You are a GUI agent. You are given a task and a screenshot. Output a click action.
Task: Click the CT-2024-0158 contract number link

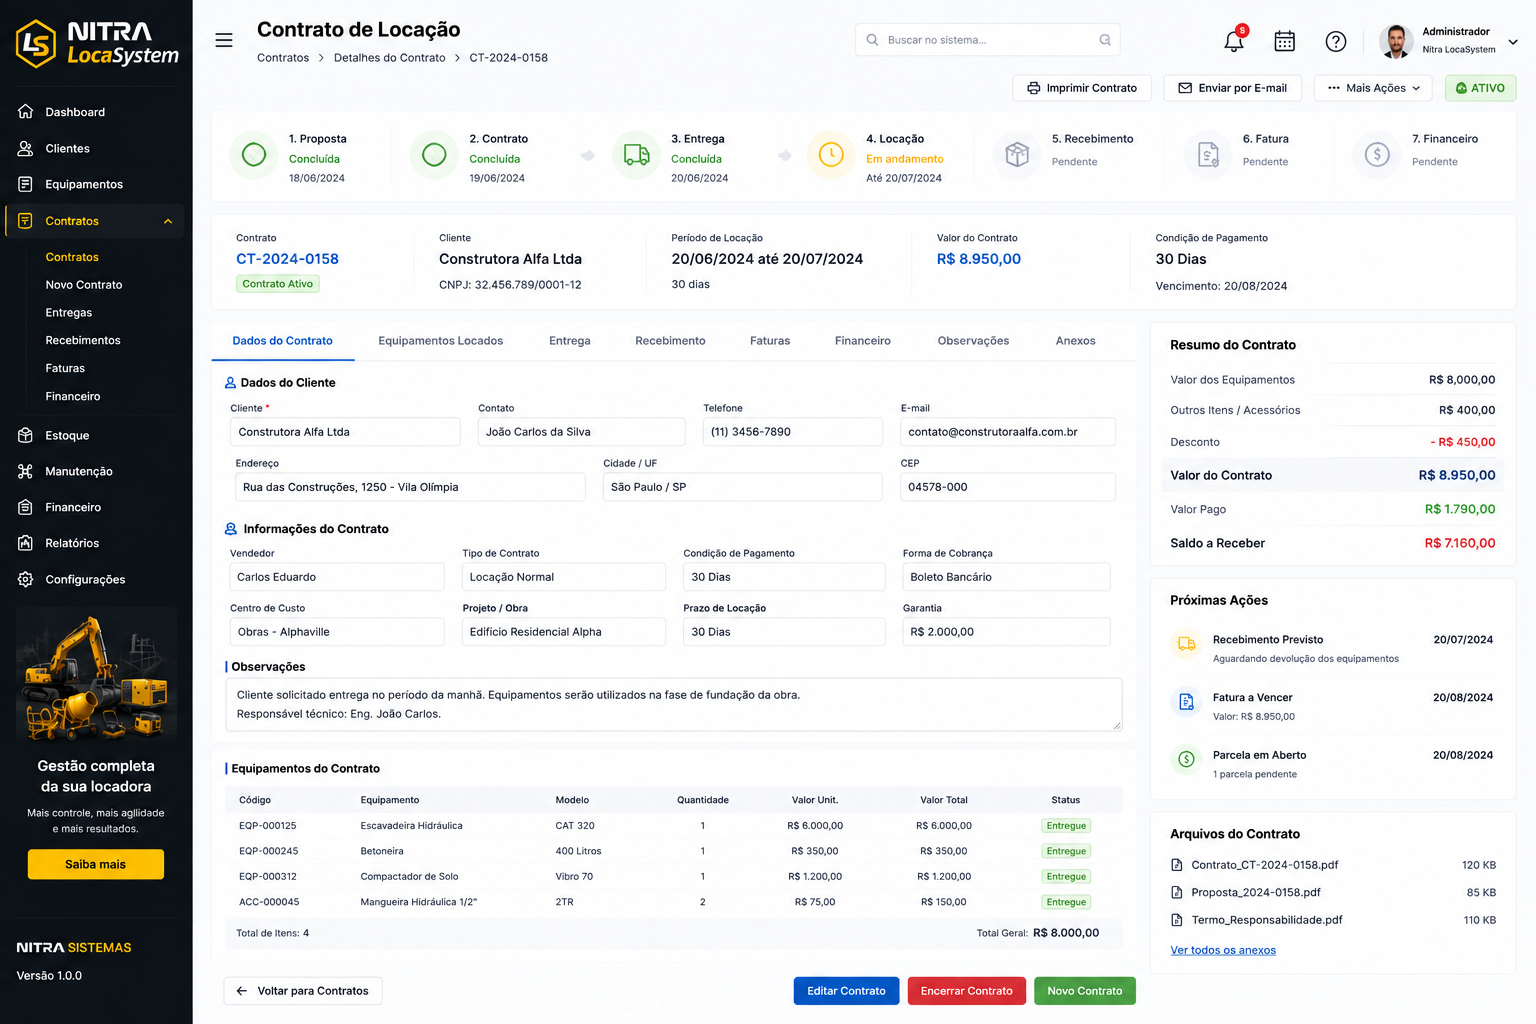point(287,259)
